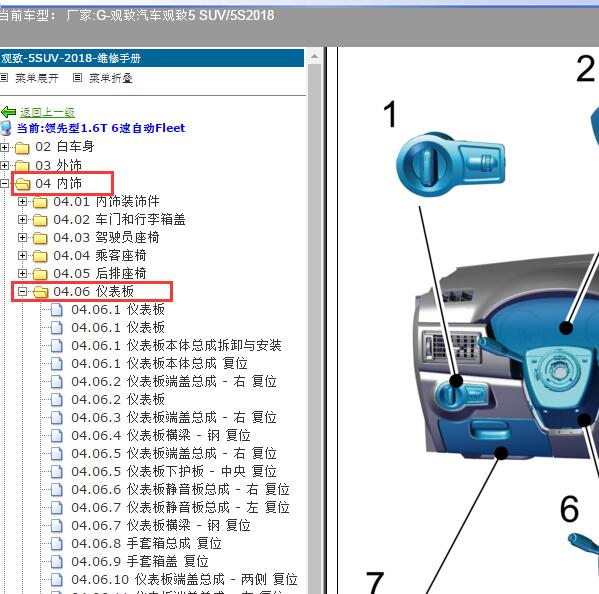Screen dimensions: 599x594
Task: Open 04.06.8 手套箱总成 复位 page
Action: click(146, 543)
